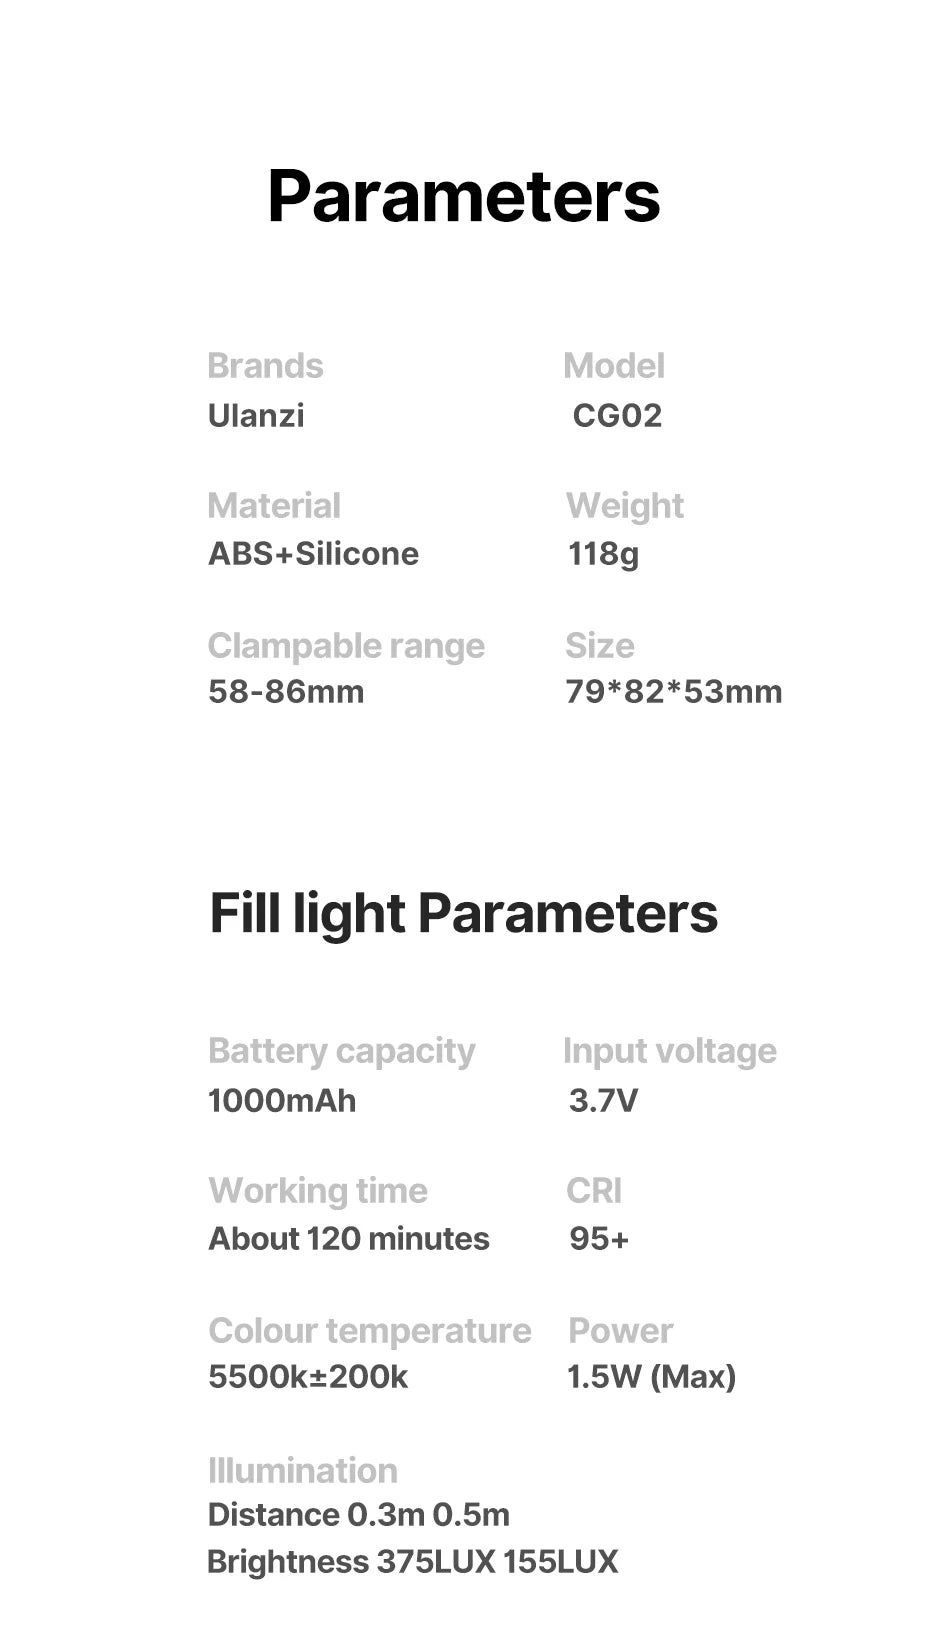Screen dimensions: 930x1651
Task: Click the Brands label
Action: (265, 366)
